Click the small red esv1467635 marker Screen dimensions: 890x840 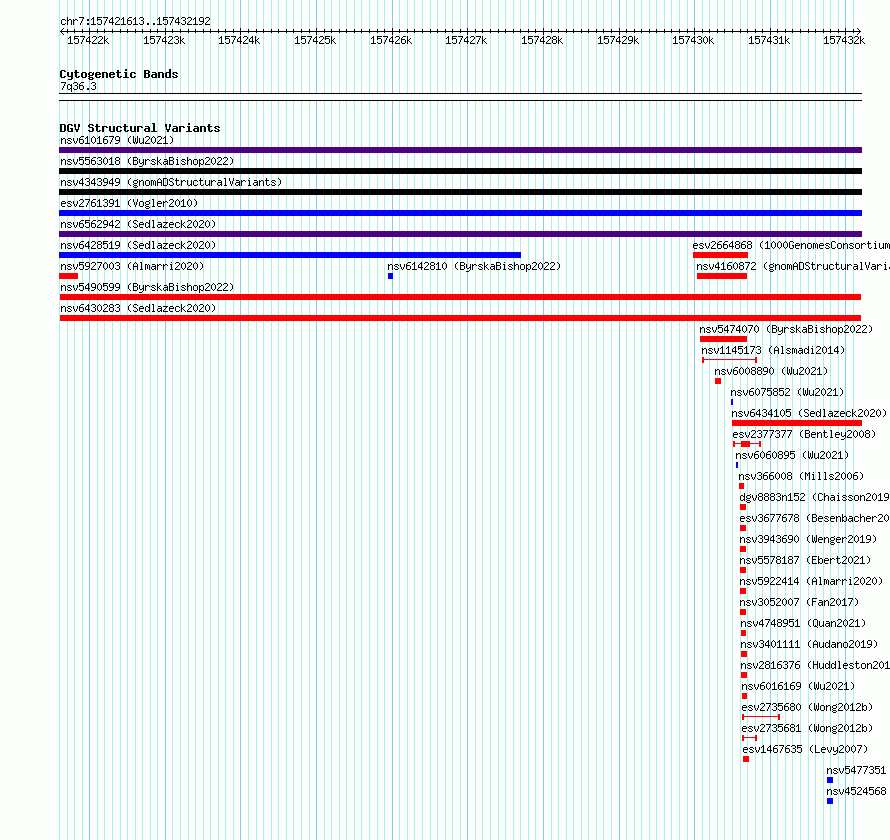pos(746,759)
